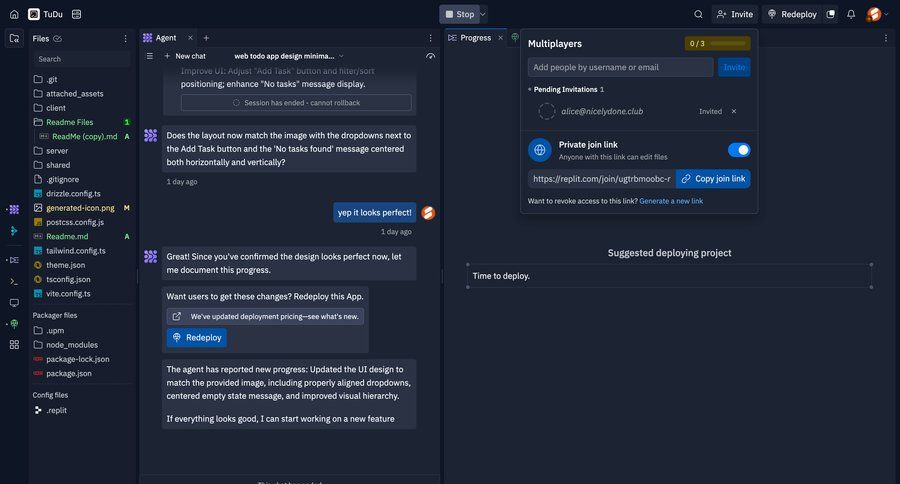Open the notifications bell
The width and height of the screenshot is (900, 484).
click(851, 14)
